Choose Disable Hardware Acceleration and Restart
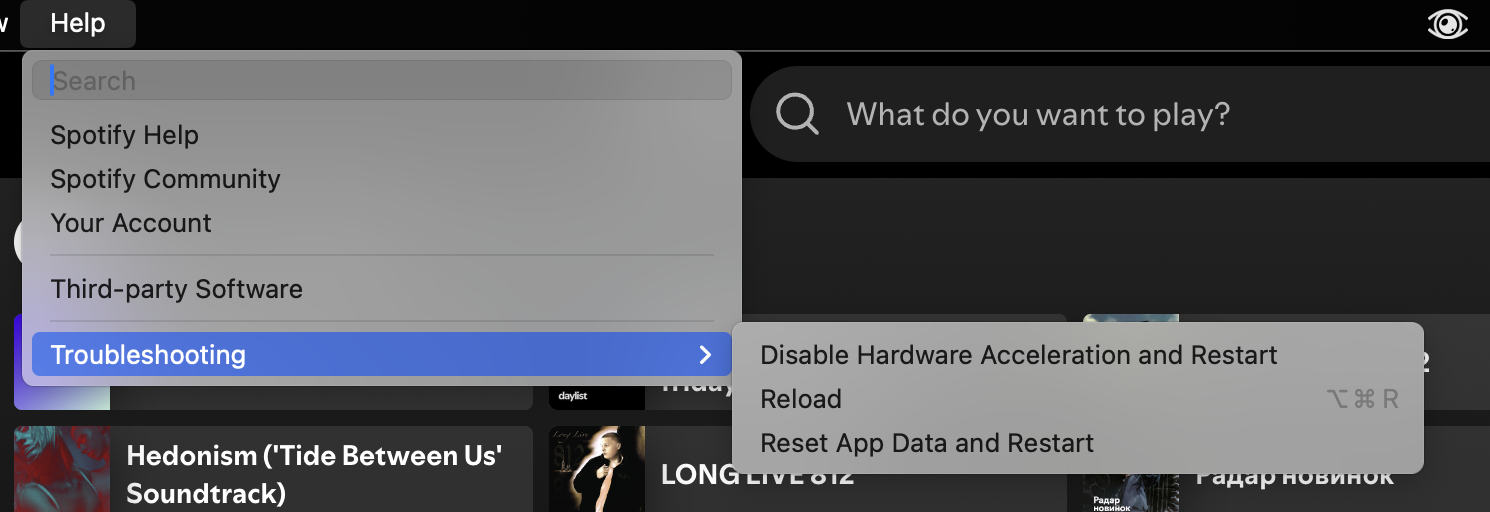1490x512 pixels. [1019, 355]
